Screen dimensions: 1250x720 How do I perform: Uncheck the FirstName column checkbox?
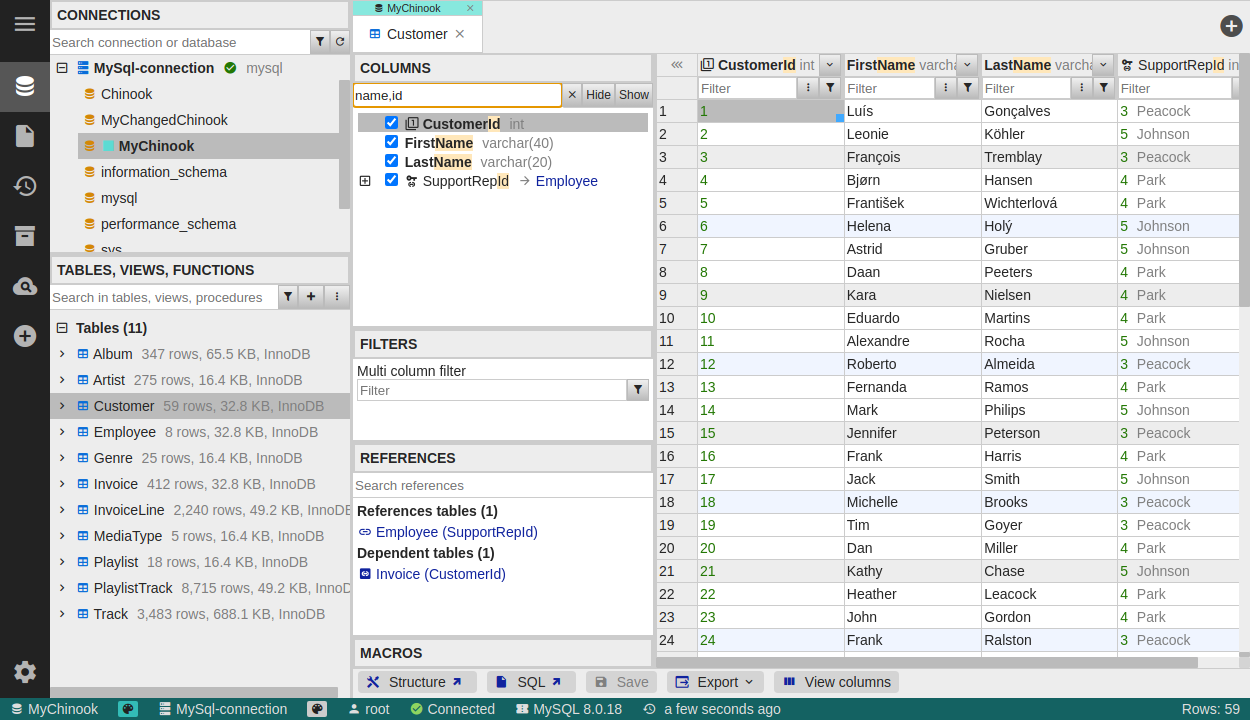391,142
